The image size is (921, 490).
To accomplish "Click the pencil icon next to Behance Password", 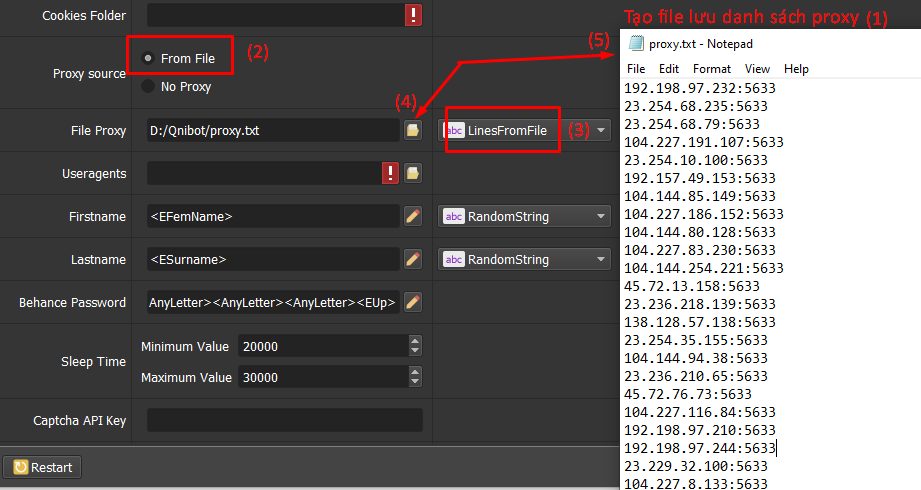I will click(412, 302).
